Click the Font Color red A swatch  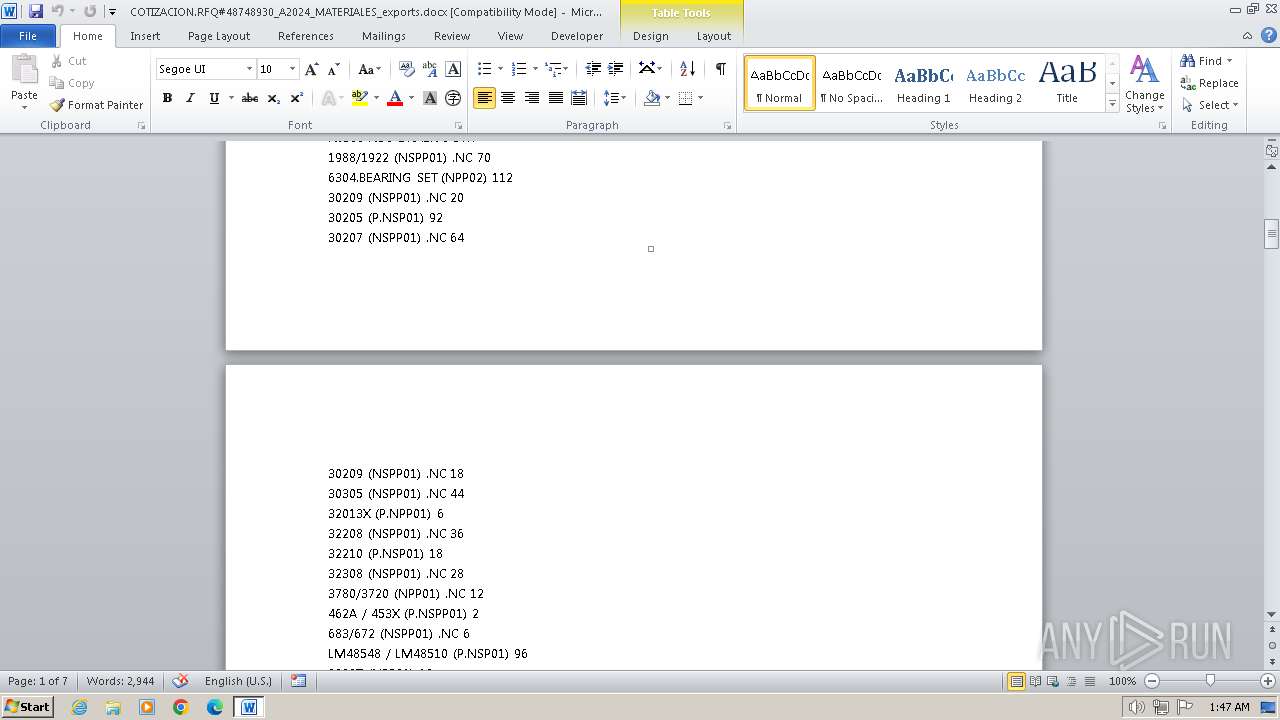(395, 98)
